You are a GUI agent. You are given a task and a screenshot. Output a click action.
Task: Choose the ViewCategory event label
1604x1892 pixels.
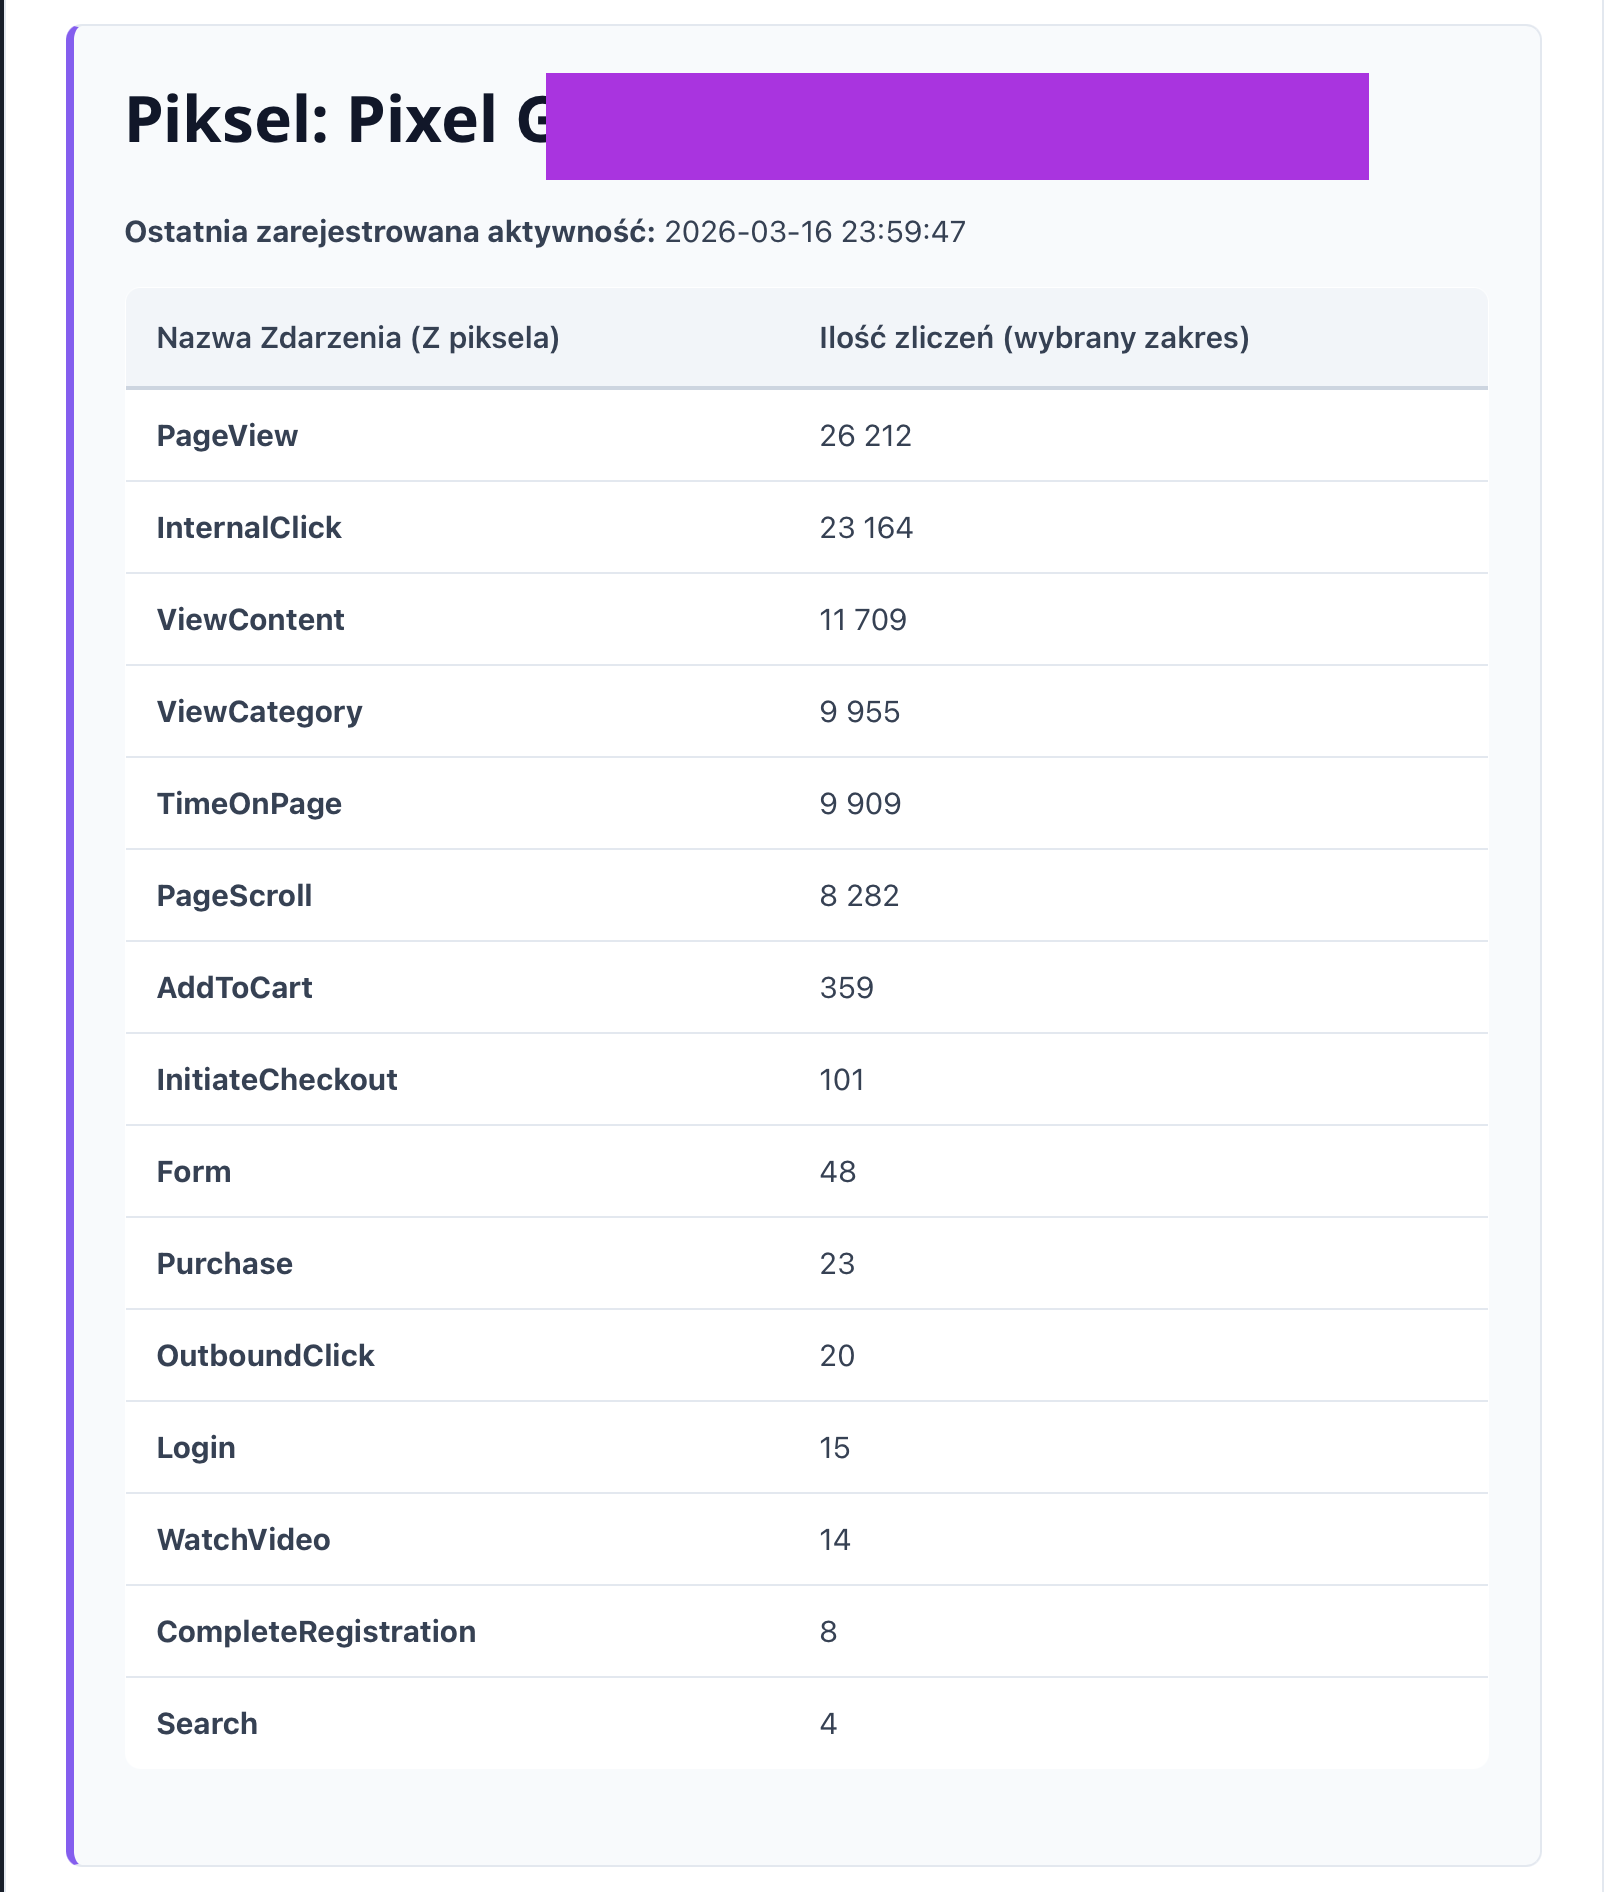tap(259, 712)
